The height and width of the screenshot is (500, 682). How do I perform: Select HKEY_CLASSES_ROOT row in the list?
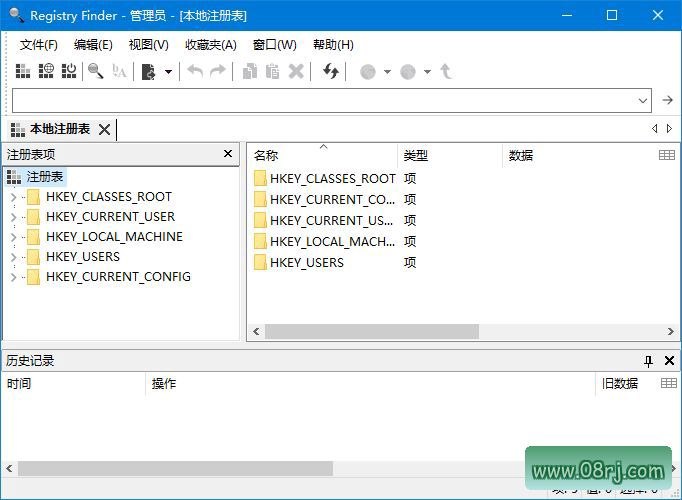[333, 178]
